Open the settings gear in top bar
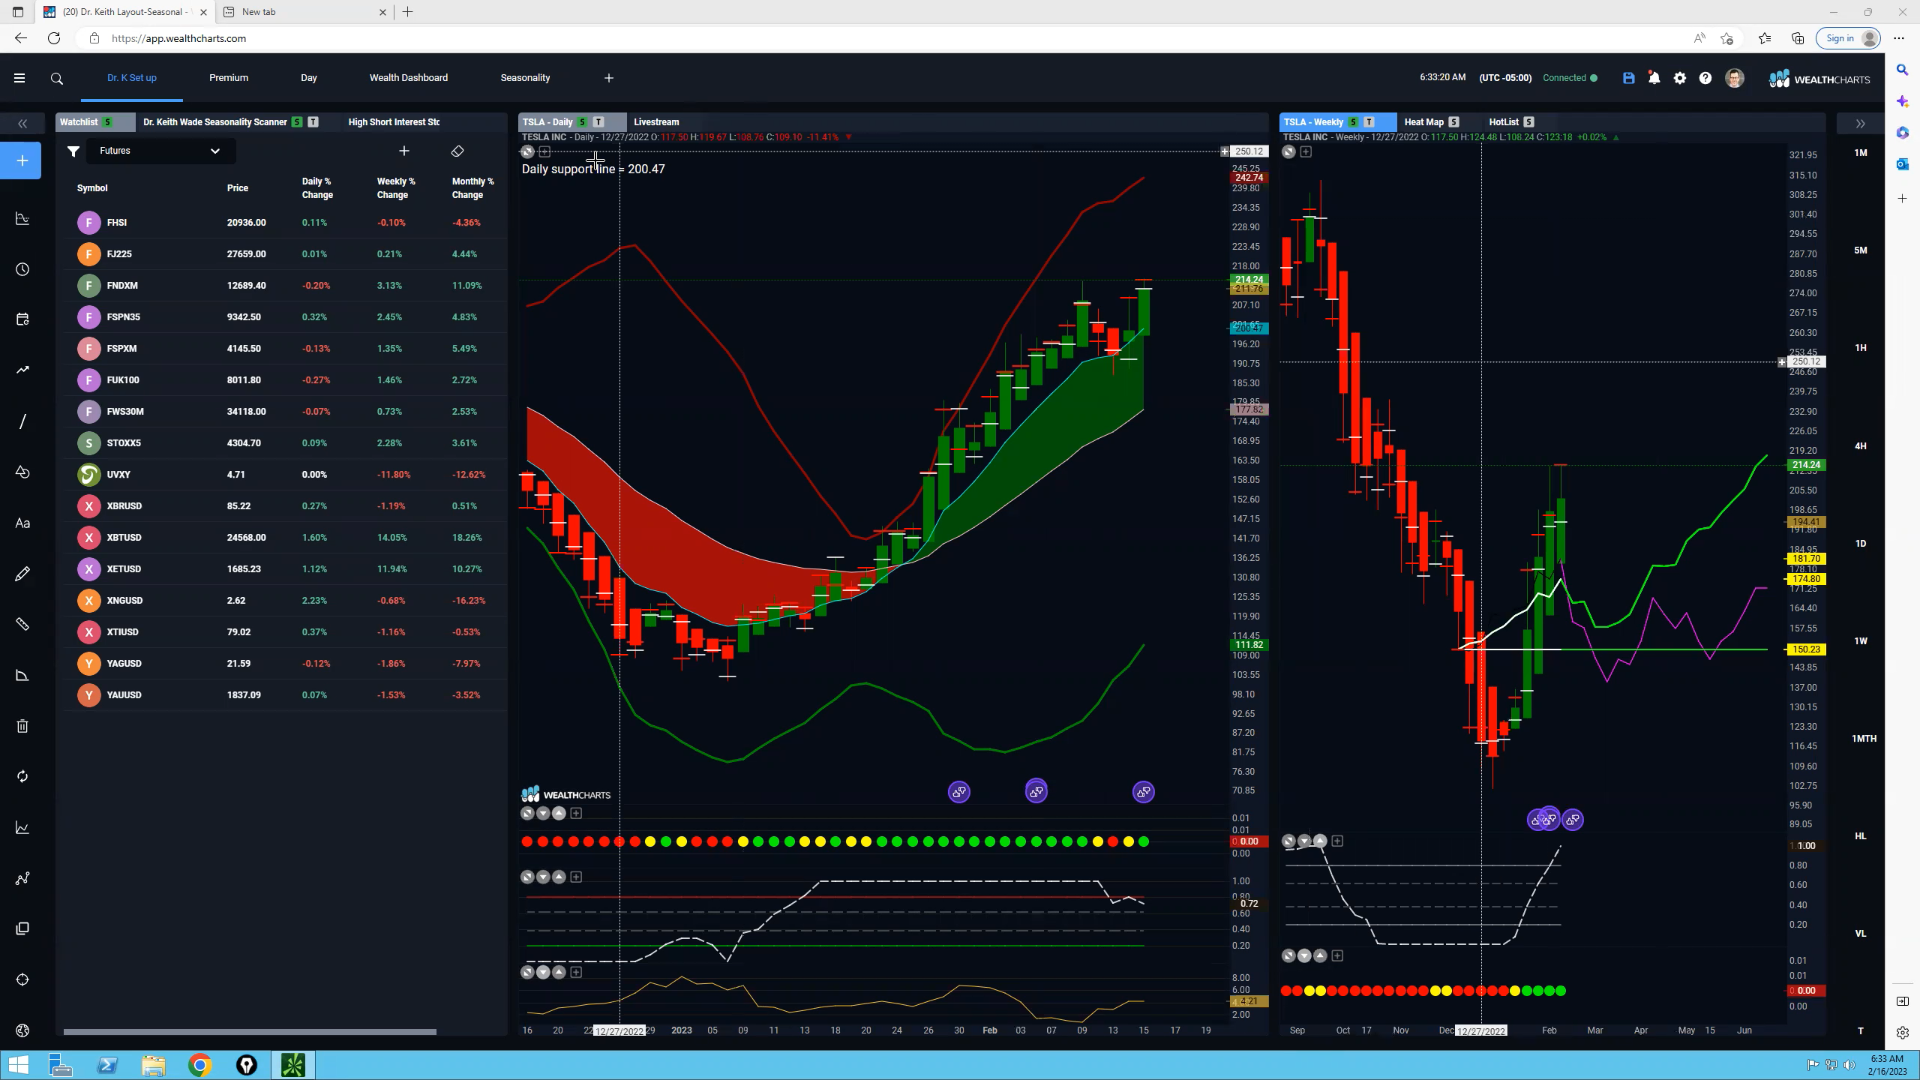Image resolution: width=1920 pixels, height=1080 pixels. coord(1680,78)
